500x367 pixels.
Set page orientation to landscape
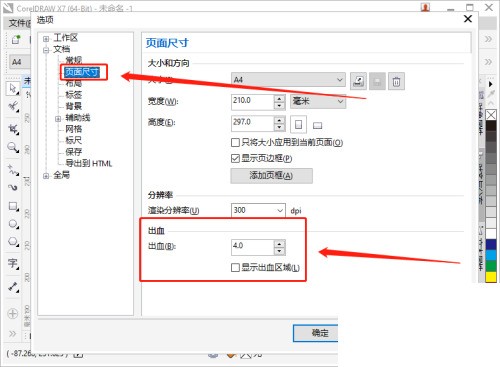317,125
